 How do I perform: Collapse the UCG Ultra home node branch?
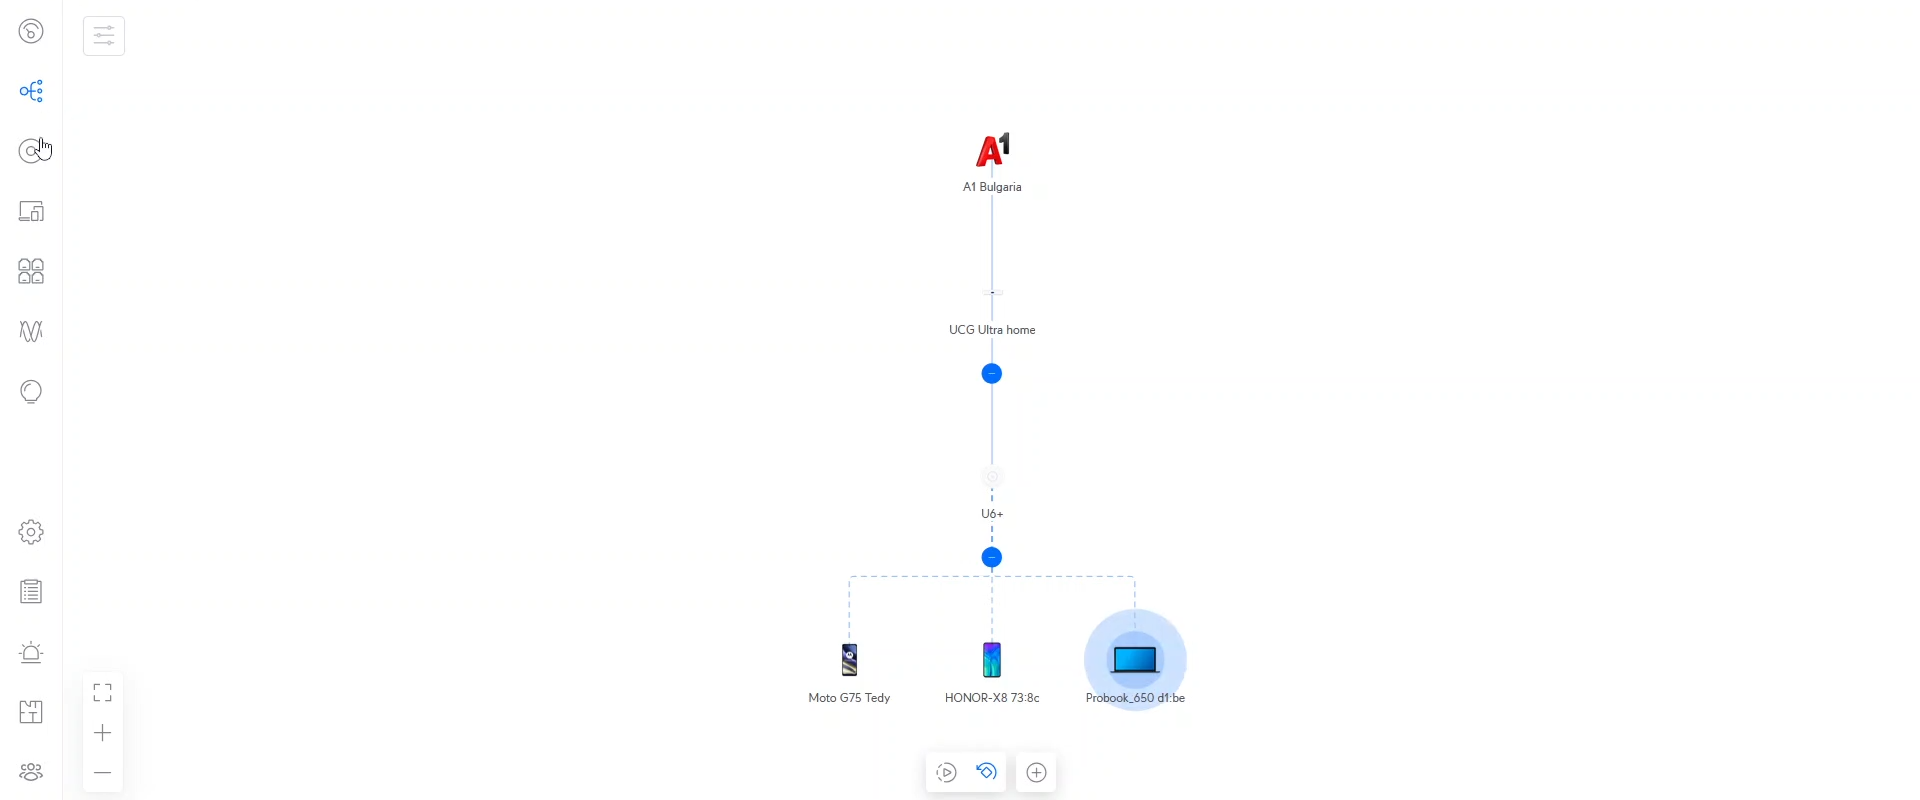pyautogui.click(x=991, y=374)
